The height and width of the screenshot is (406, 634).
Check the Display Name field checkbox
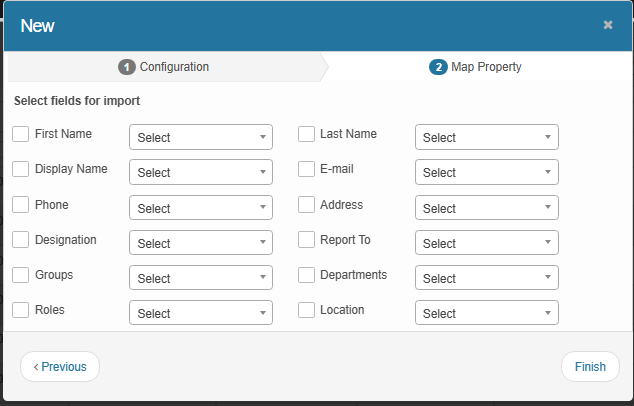21,169
